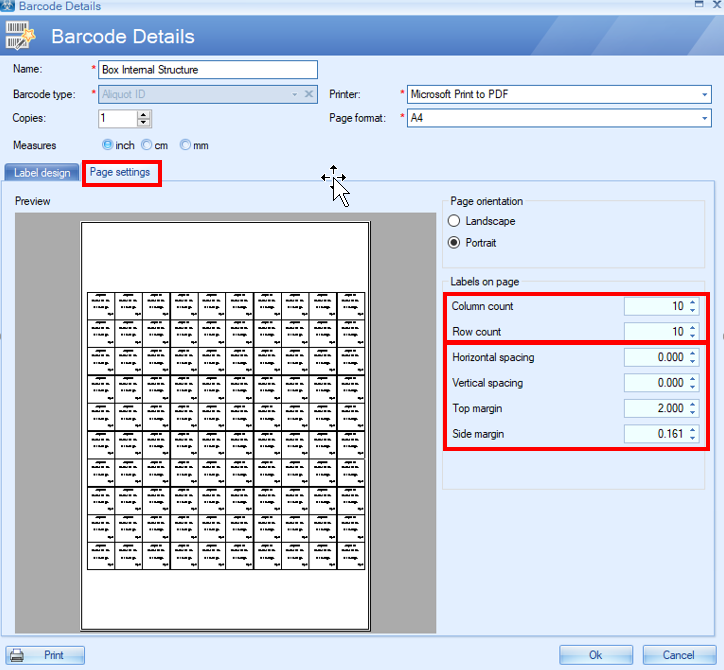Switch to the Label design tab
The image size is (724, 670).
[x=42, y=173]
